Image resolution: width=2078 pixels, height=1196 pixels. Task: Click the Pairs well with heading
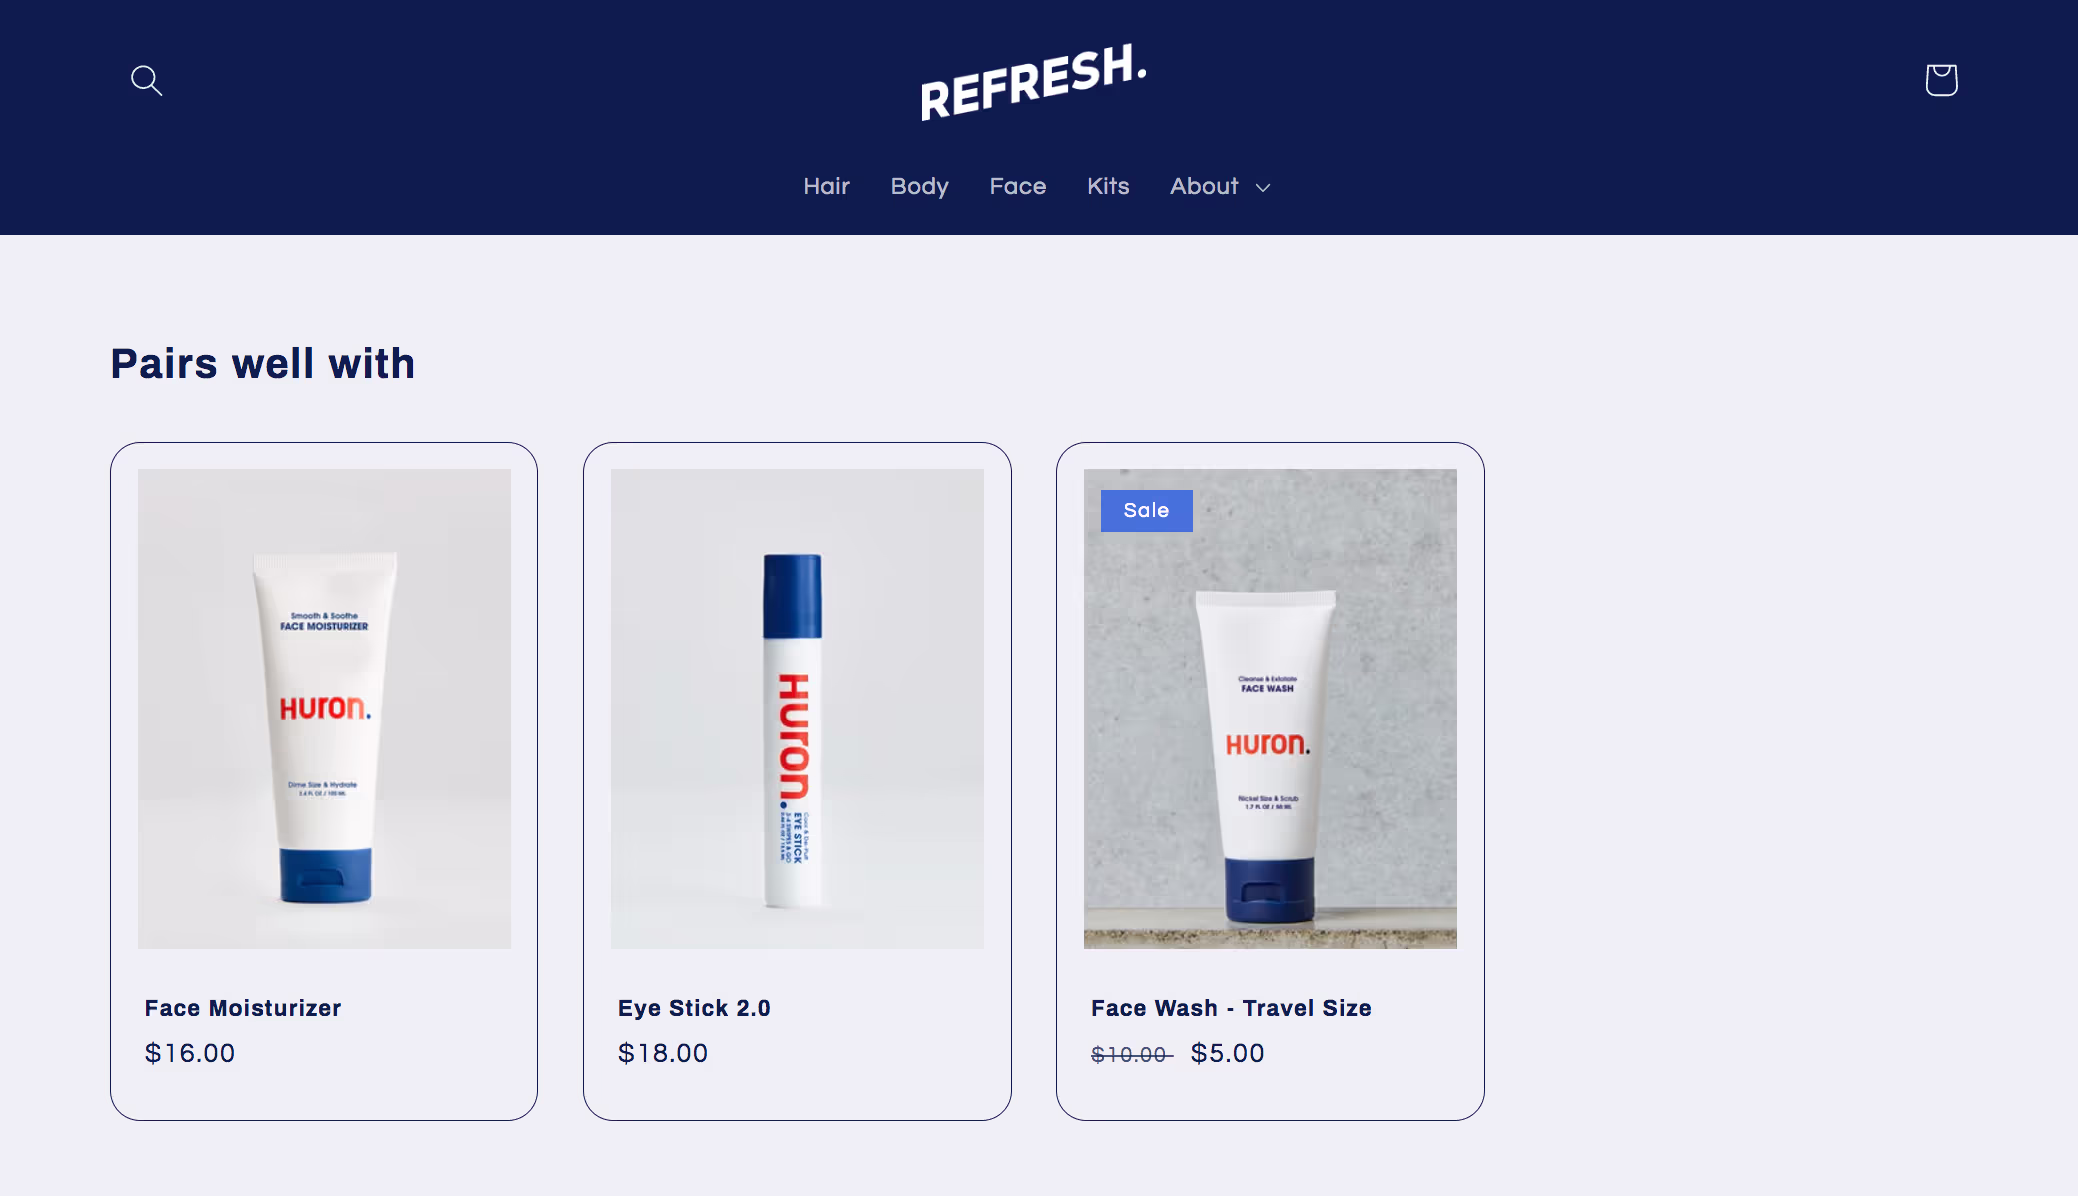tap(263, 364)
